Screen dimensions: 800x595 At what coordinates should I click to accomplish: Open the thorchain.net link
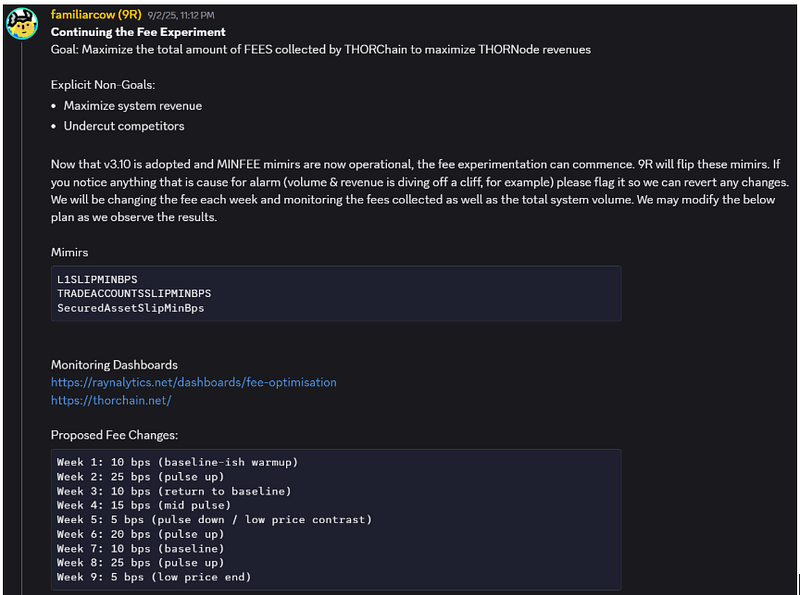click(111, 400)
